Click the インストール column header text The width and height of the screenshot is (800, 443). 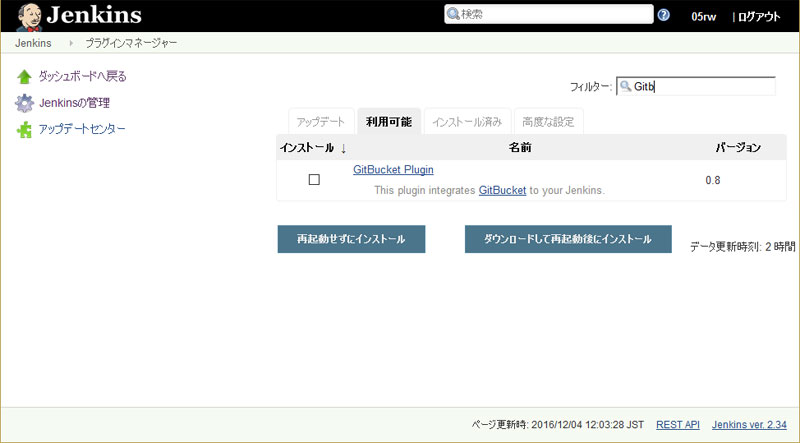click(307, 148)
